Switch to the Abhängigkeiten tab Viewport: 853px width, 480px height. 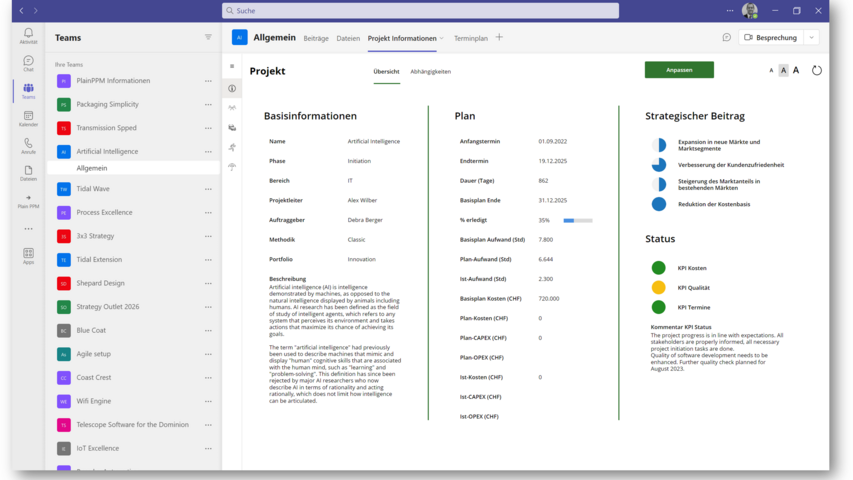click(x=430, y=72)
